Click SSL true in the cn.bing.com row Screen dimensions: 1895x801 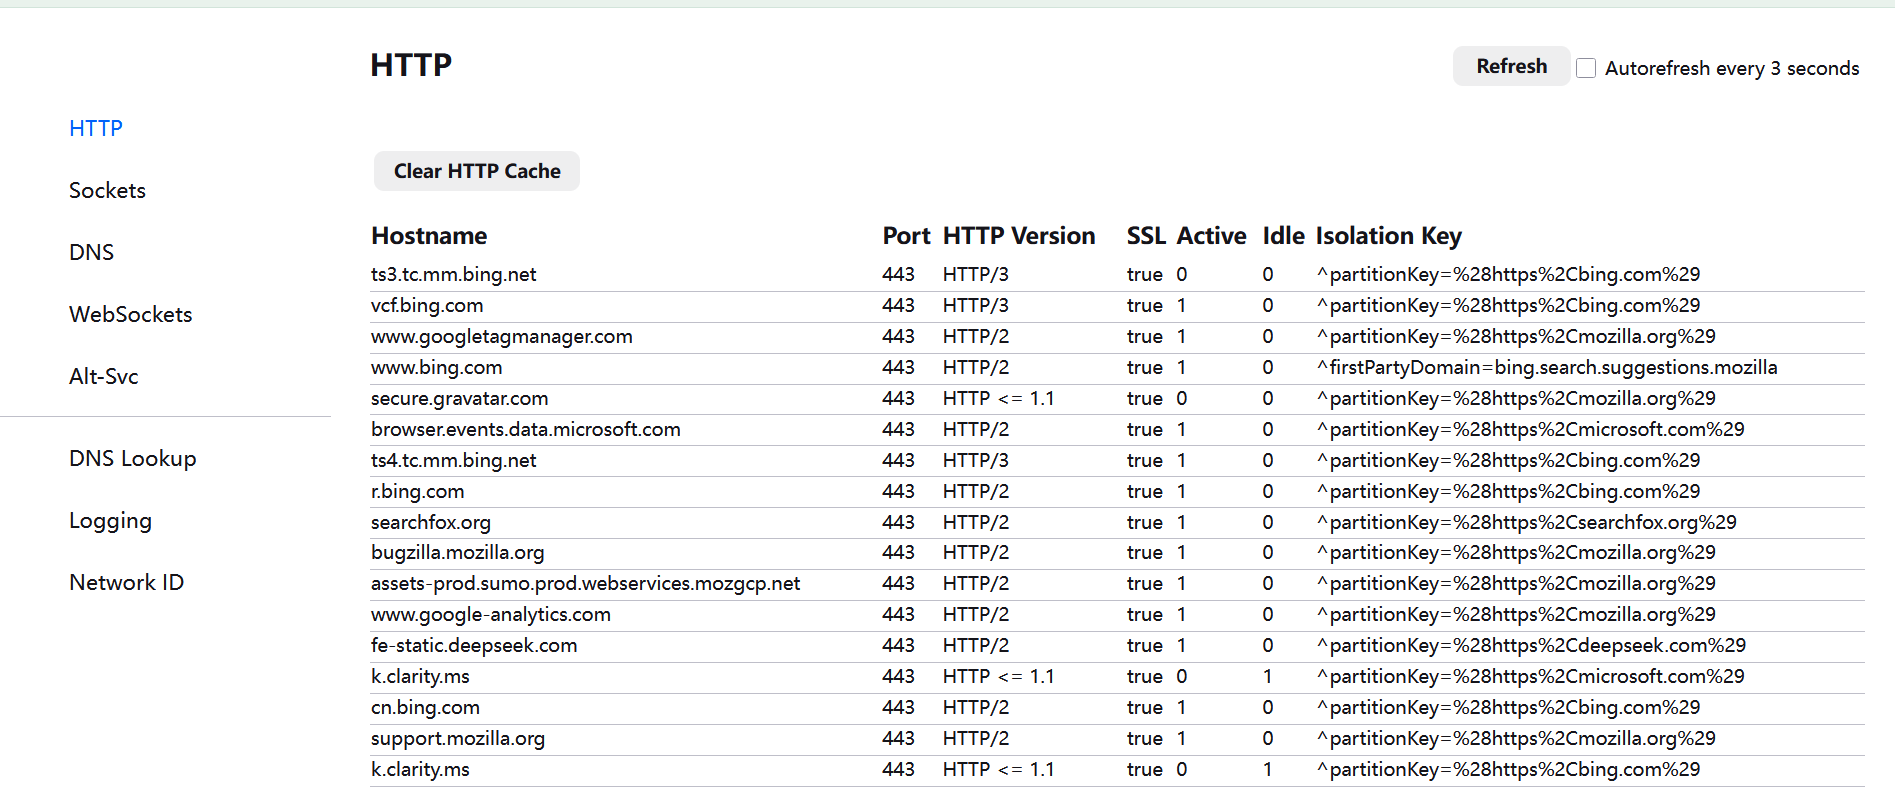(x=1144, y=707)
